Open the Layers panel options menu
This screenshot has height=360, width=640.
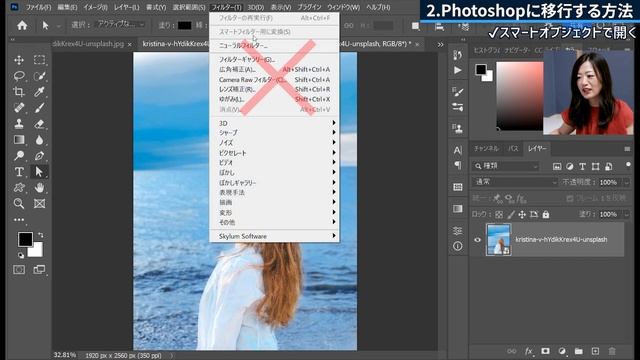tap(627, 149)
